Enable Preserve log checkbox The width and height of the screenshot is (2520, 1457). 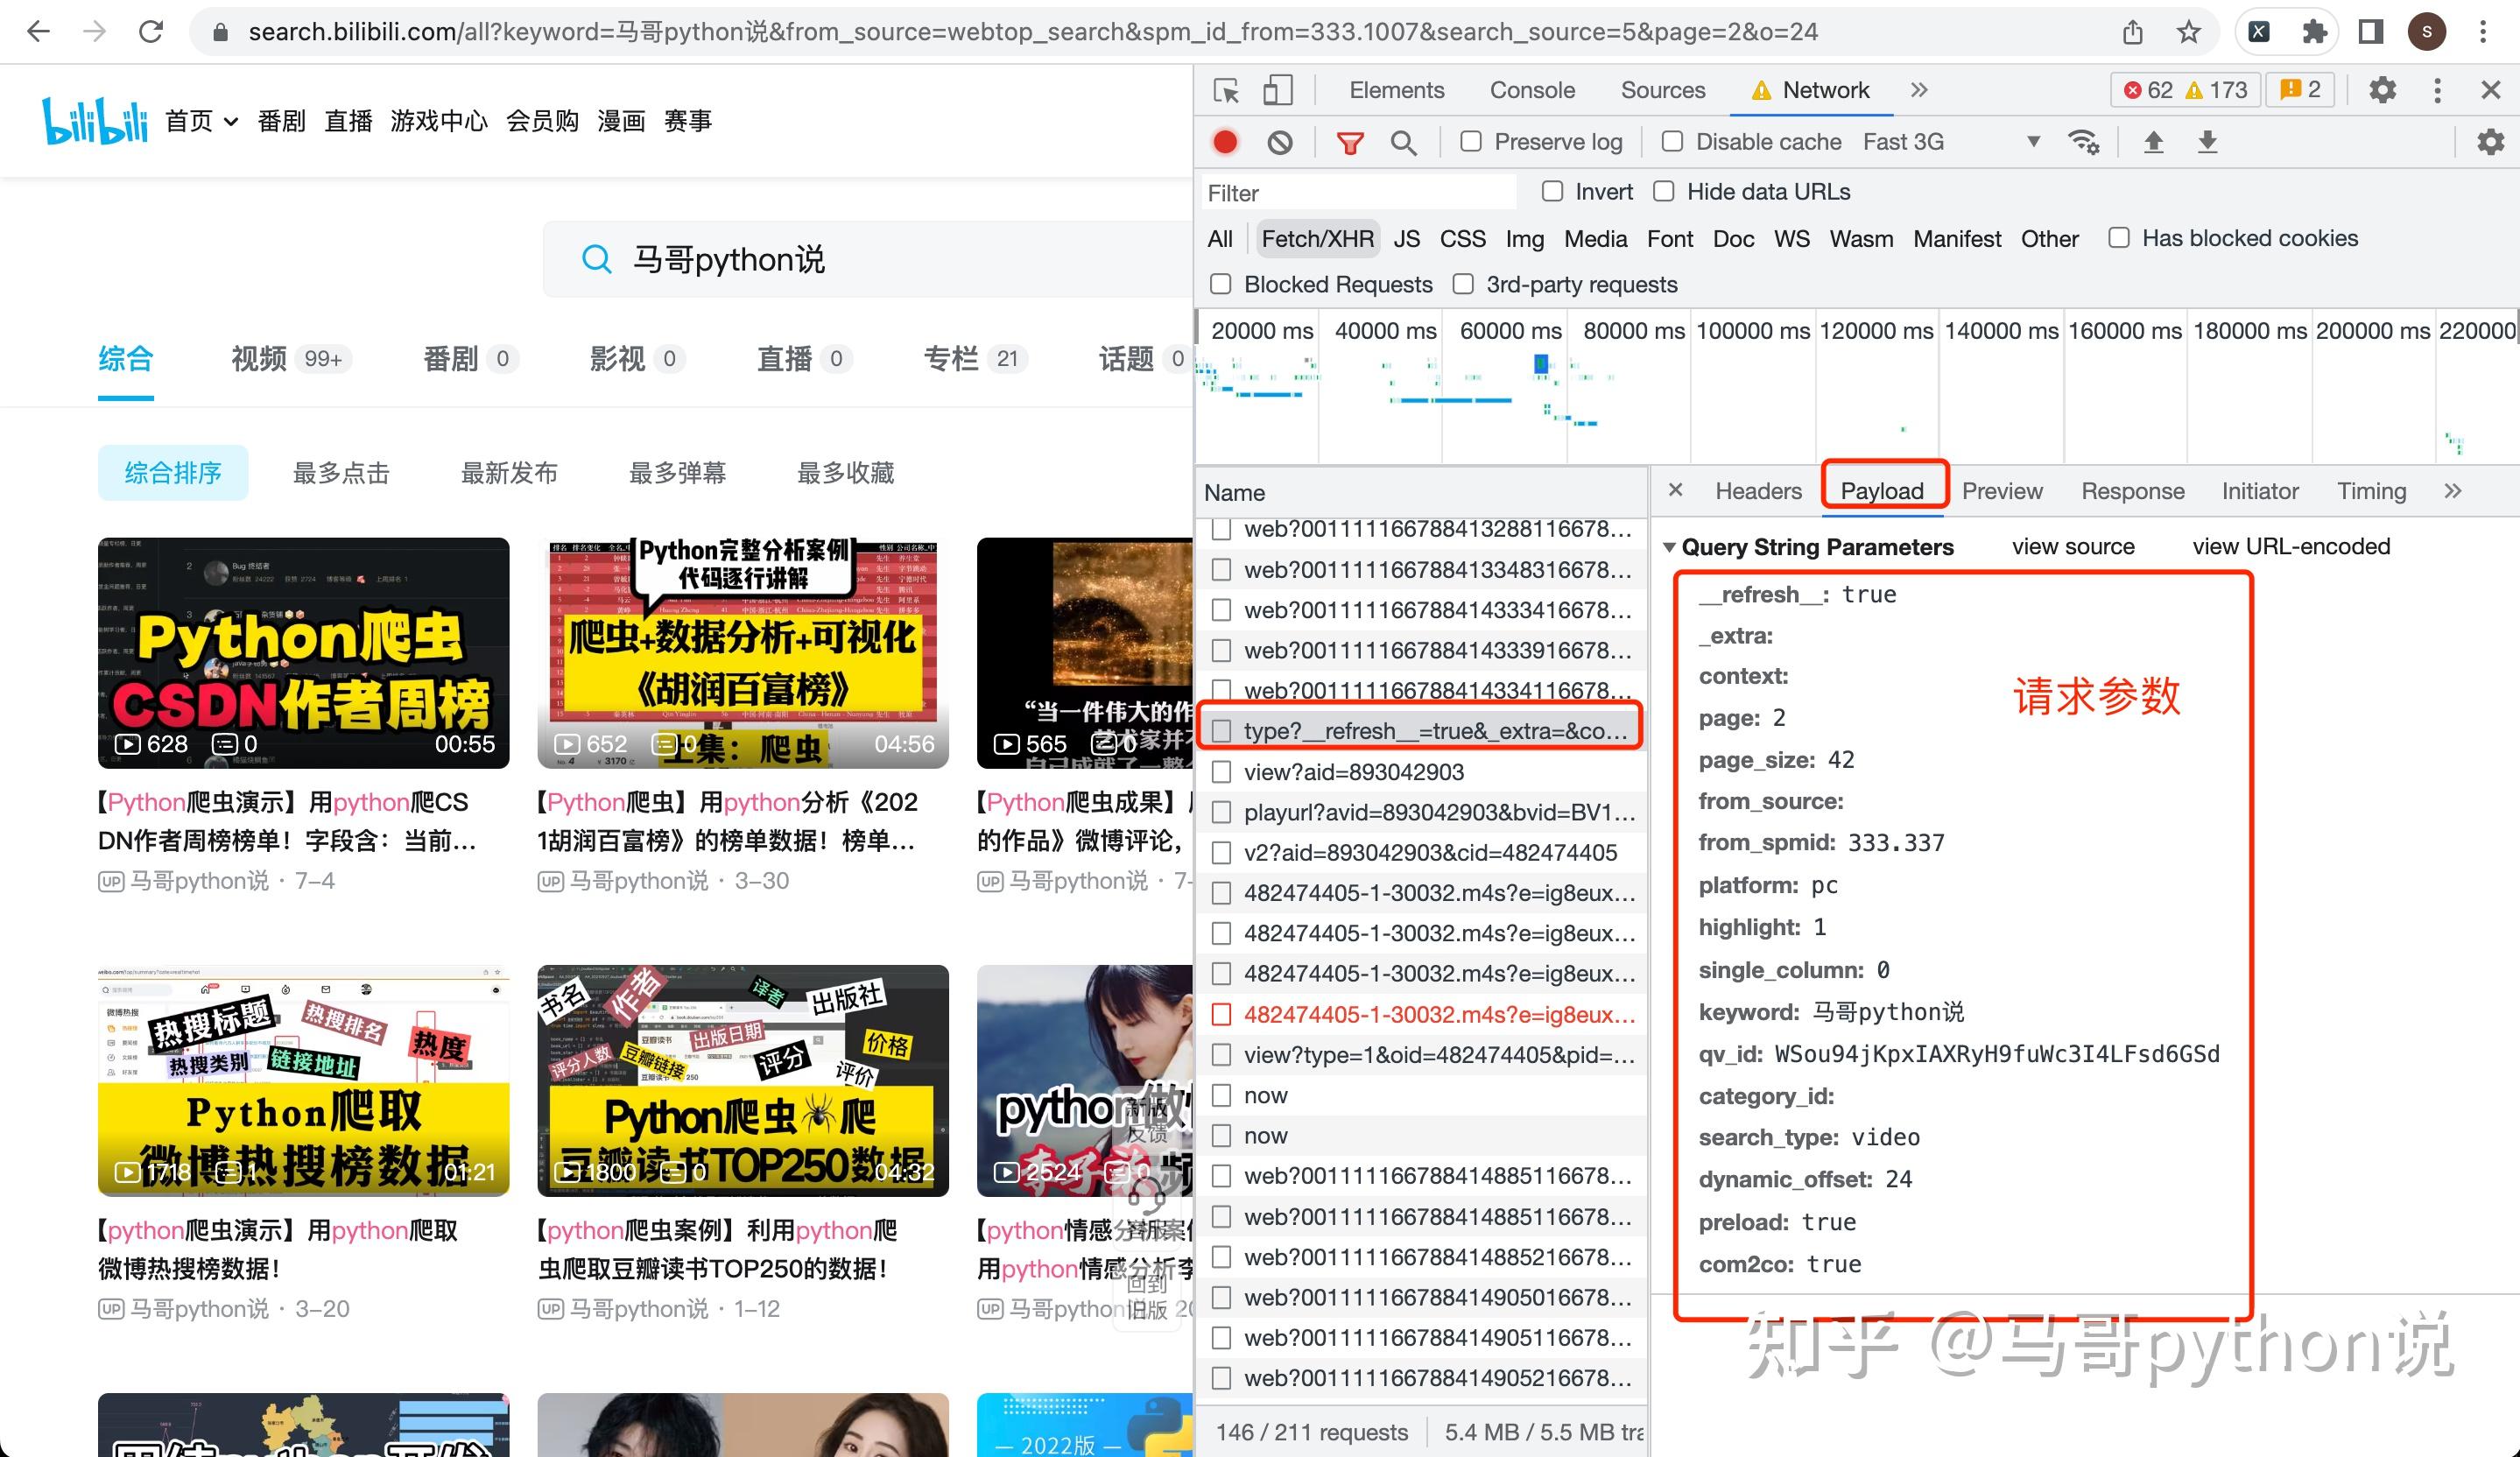(x=1470, y=142)
